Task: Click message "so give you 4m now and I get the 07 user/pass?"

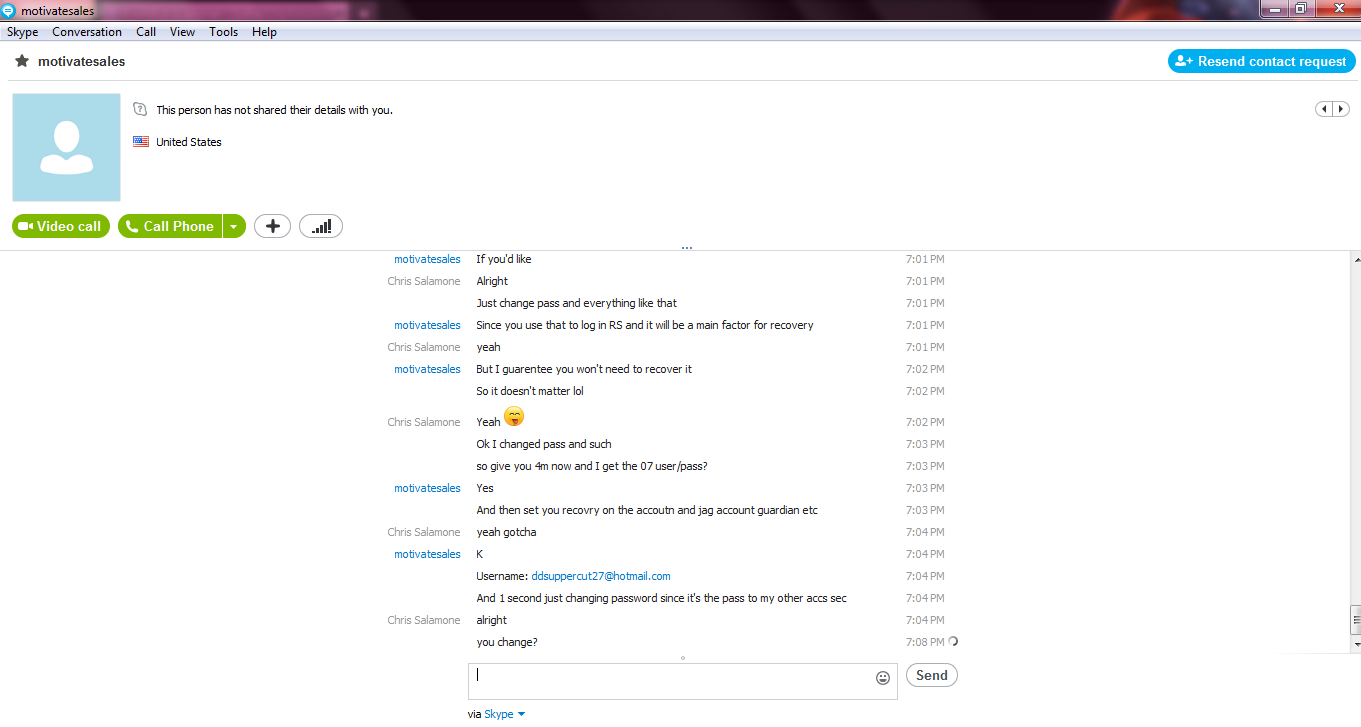Action: coord(592,466)
